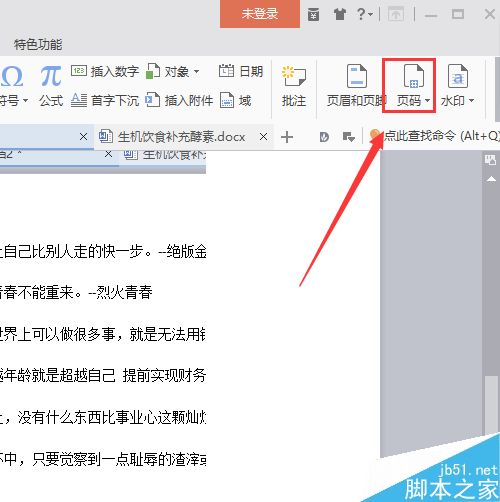Insert a field using 域

235,100
